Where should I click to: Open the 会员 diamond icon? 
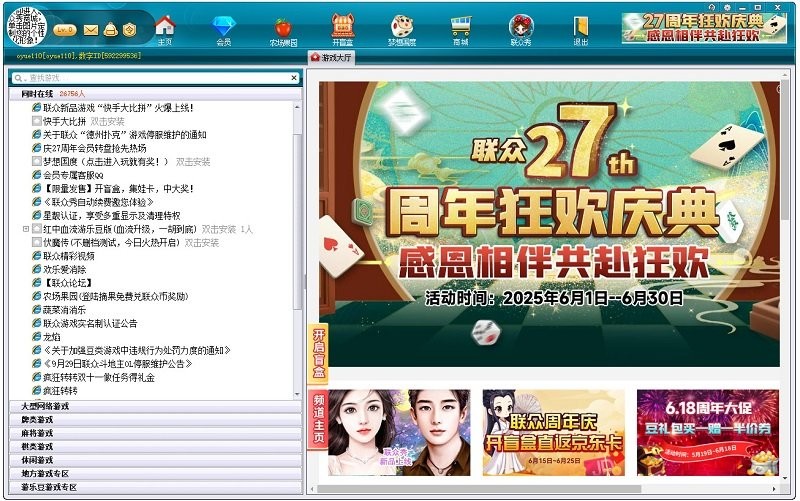[x=224, y=30]
